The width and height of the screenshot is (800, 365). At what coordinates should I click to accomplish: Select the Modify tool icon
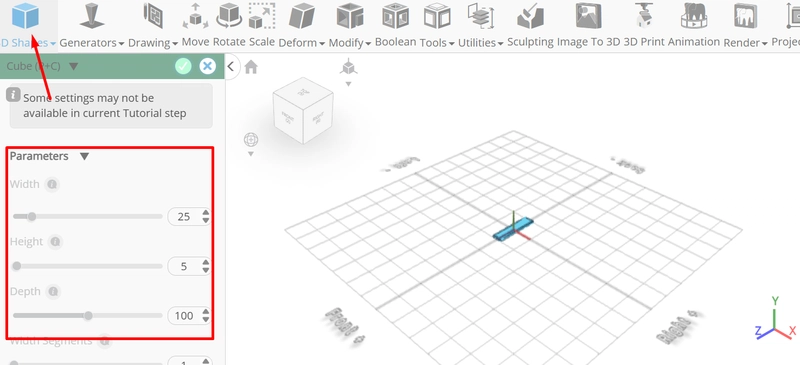click(349, 16)
